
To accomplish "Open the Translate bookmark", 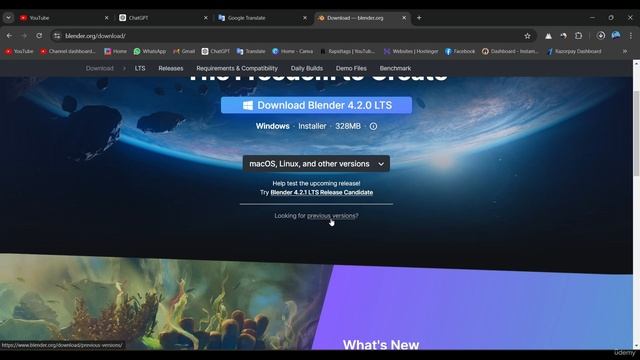I will [x=251, y=51].
